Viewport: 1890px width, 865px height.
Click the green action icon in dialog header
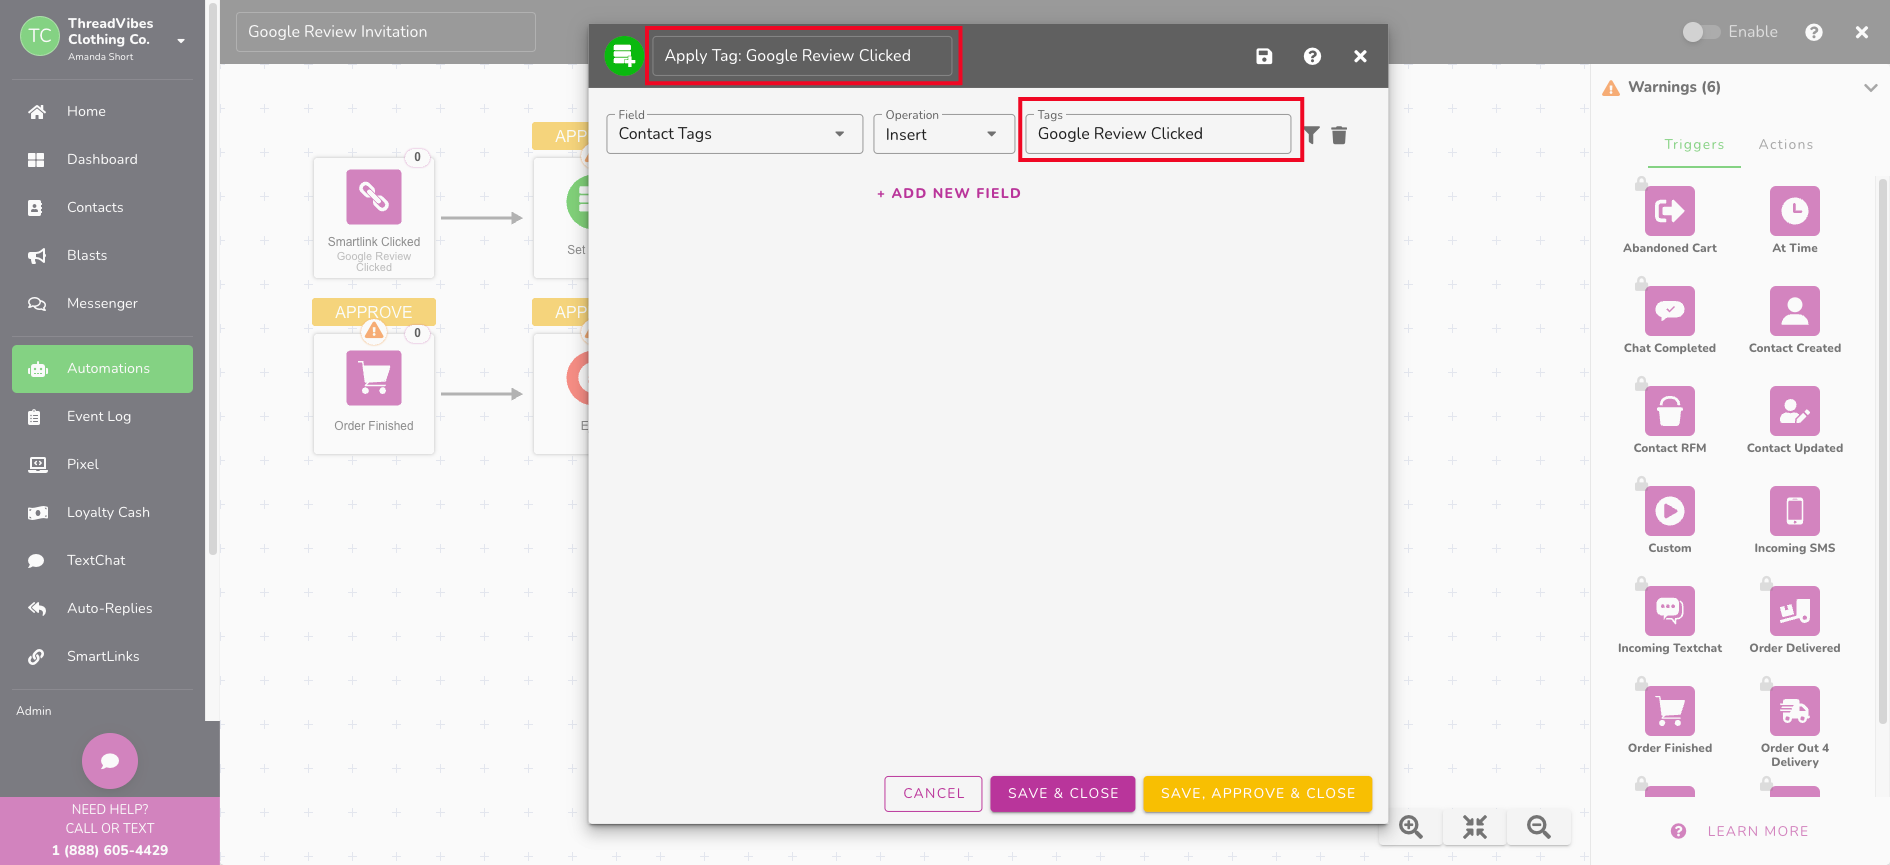(x=624, y=56)
